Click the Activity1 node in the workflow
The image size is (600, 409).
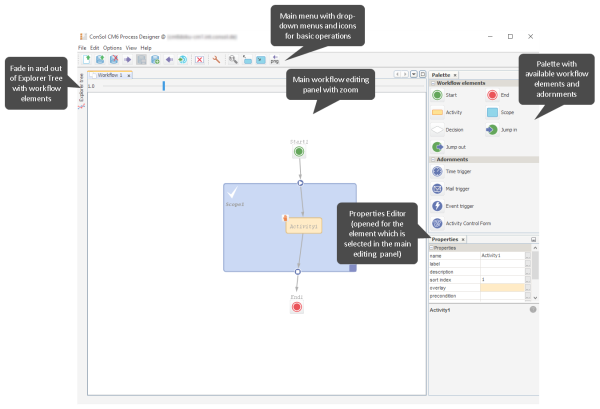coord(304,226)
